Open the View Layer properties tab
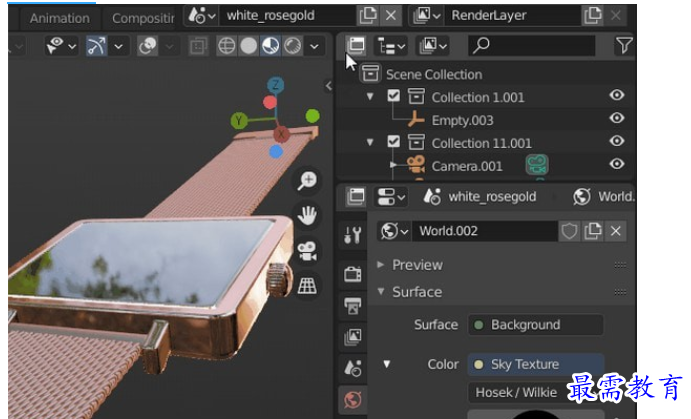691x419 pixels. (353, 337)
